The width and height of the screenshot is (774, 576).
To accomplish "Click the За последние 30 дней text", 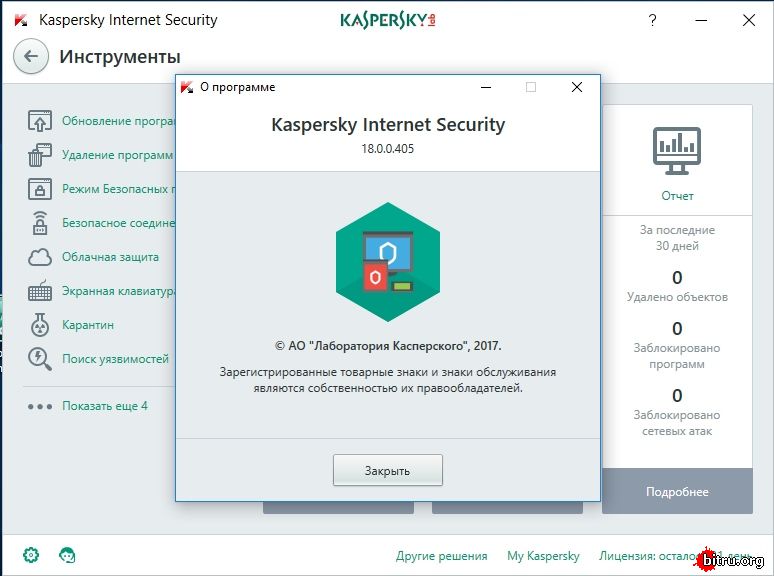I will [677, 238].
